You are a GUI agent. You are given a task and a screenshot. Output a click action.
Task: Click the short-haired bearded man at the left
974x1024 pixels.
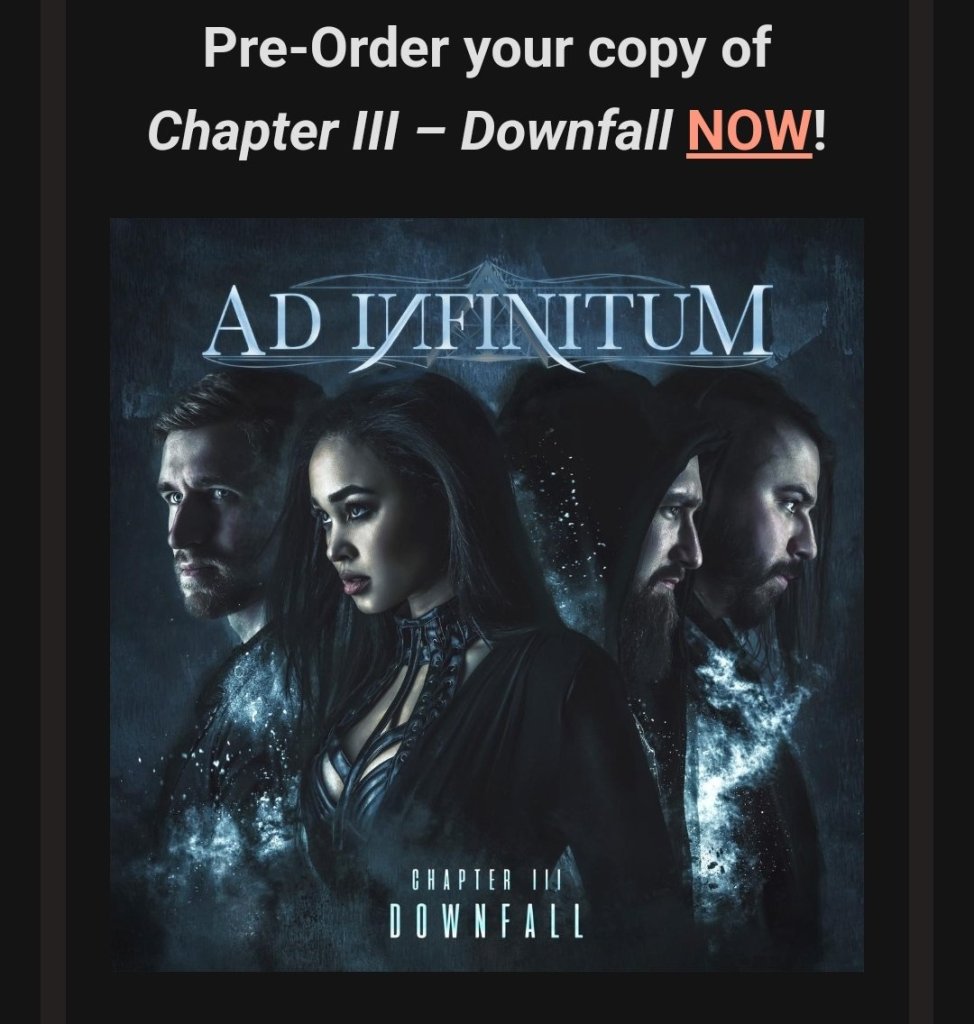tap(219, 509)
